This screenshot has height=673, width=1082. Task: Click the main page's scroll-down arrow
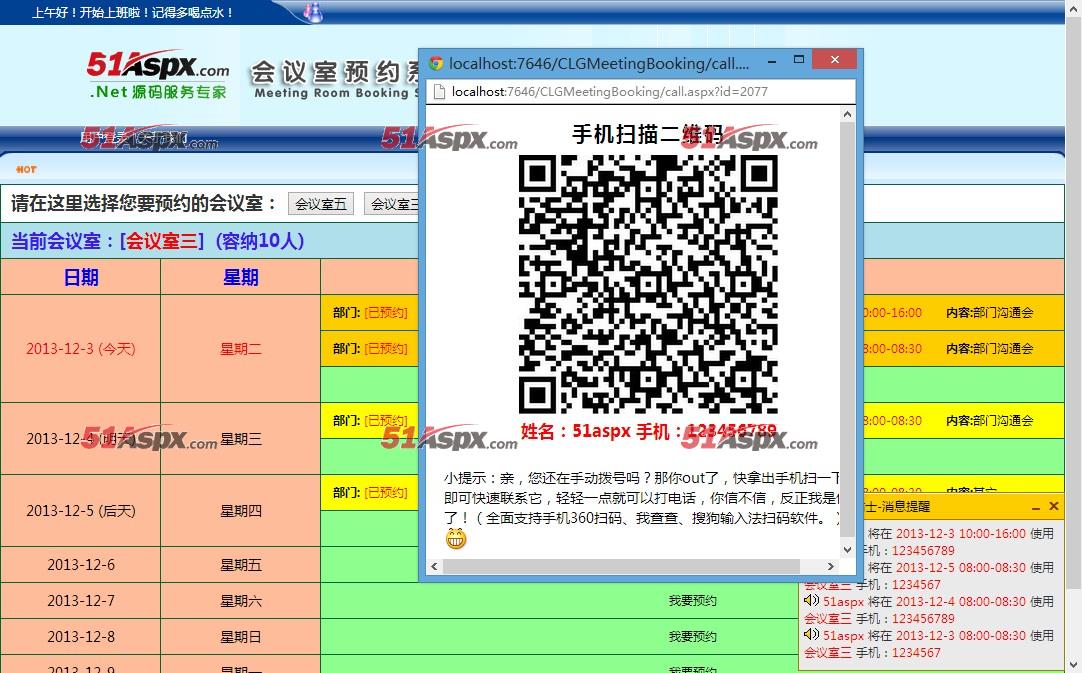[x=1074, y=665]
